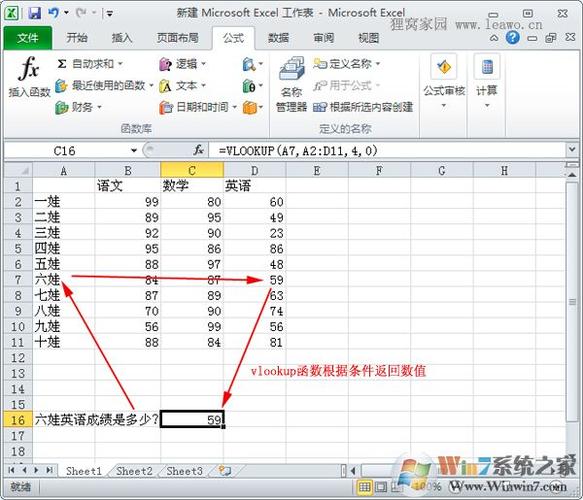The image size is (583, 500).
Task: Switch to the Sheet3 worksheet tab
Action: pos(184,471)
